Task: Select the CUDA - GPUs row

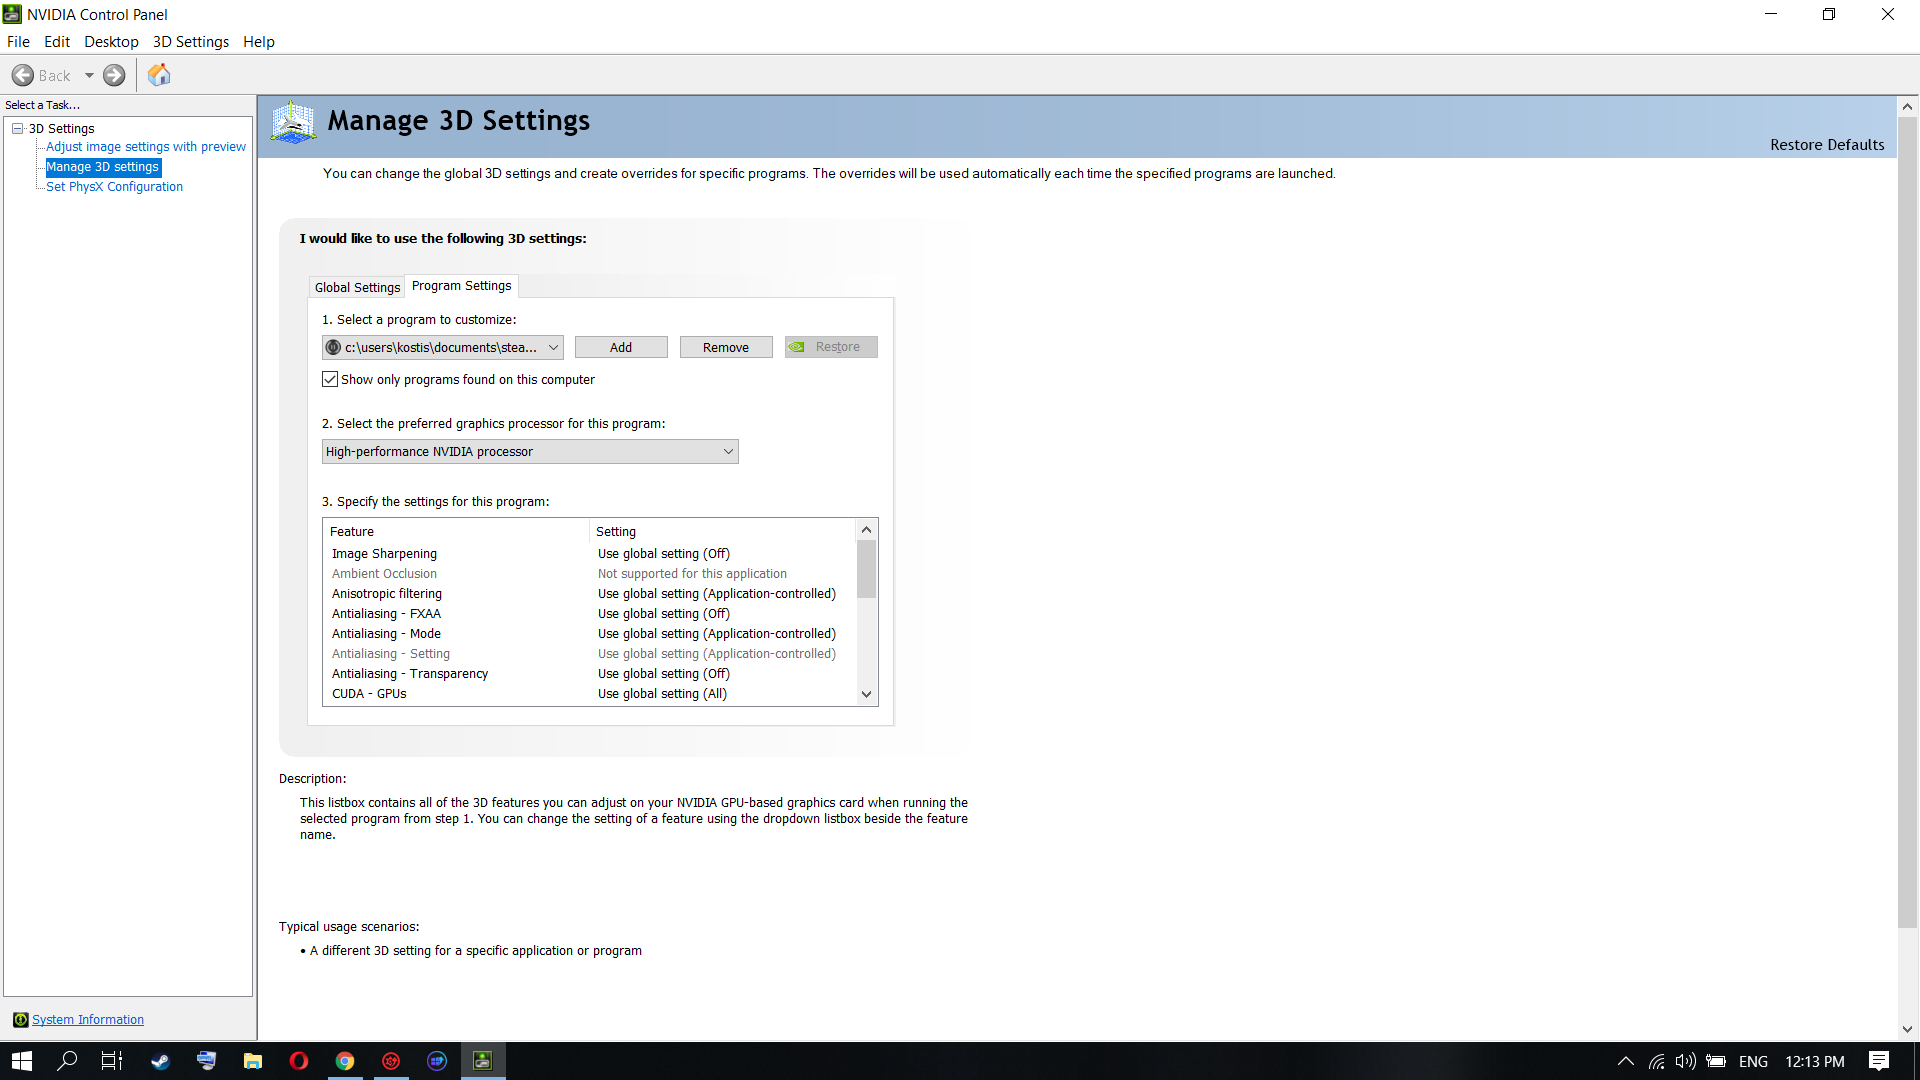Action: [x=590, y=694]
